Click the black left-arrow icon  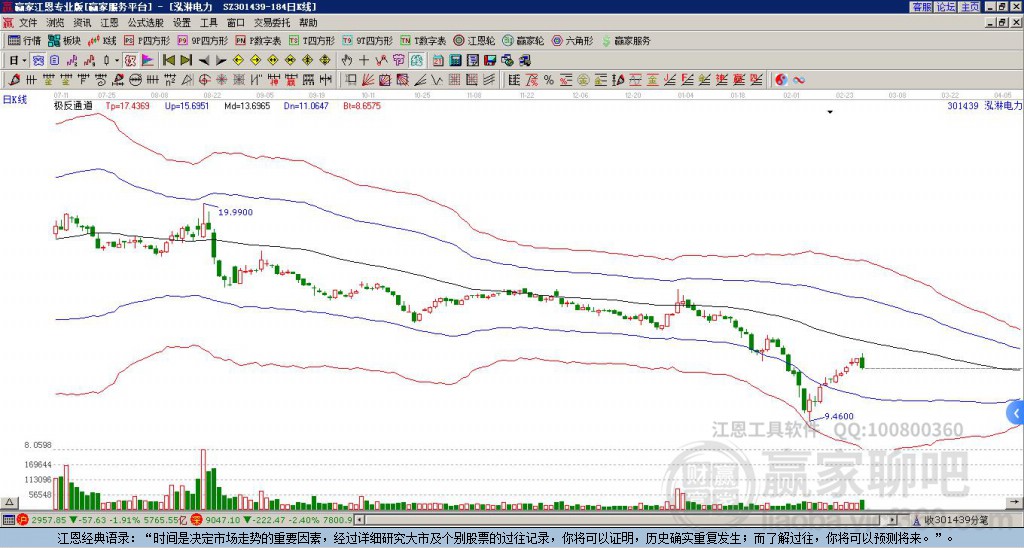[x=204, y=61]
